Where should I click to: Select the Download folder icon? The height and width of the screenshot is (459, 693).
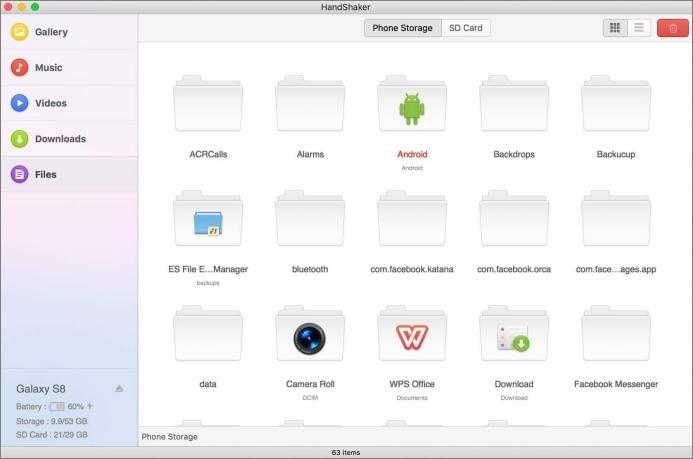coord(514,334)
